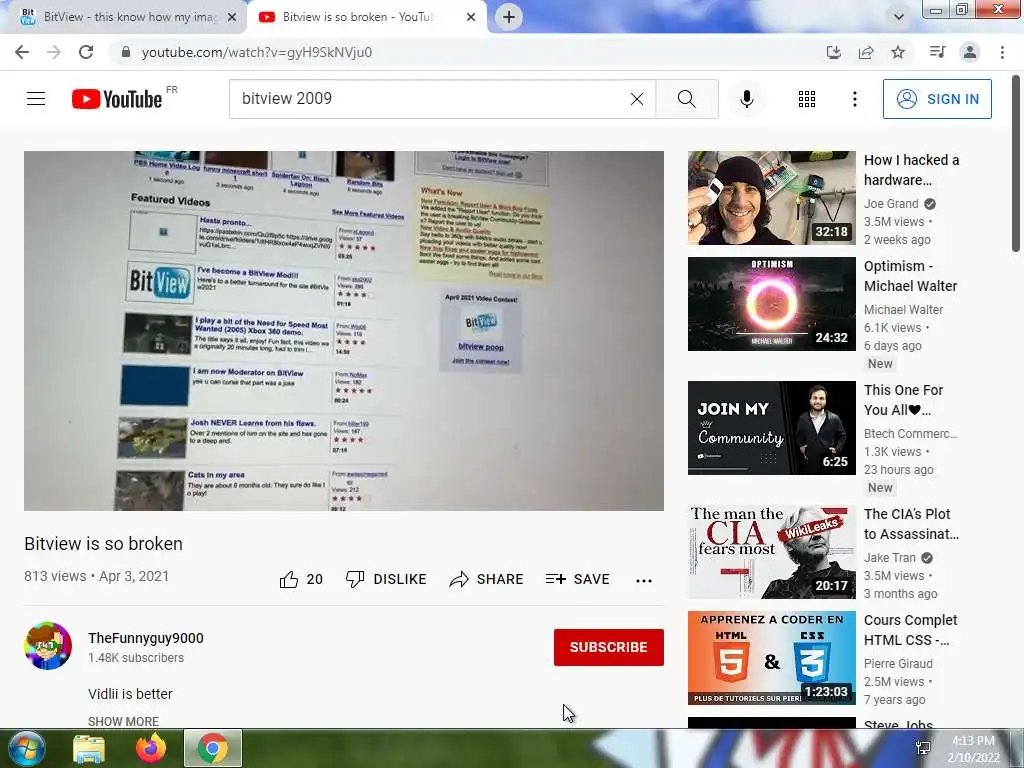Screen dimensions: 1024x768
Task: Open 'Cours Complet HTML CSS' title
Action: pos(910,630)
